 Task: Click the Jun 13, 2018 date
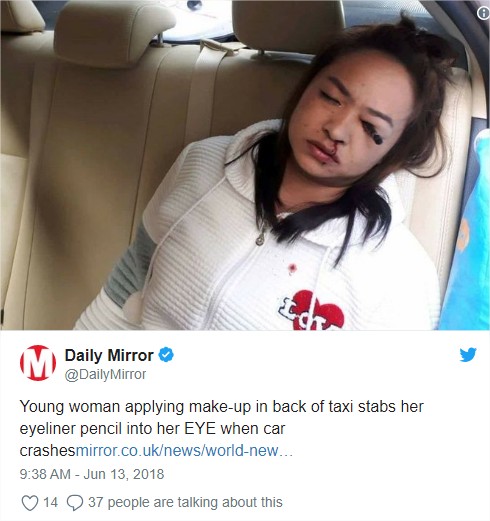click(124, 474)
